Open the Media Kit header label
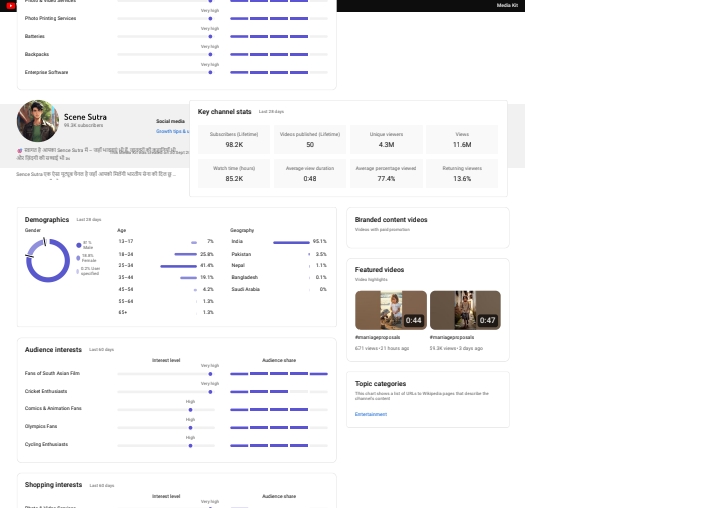This screenshot has height=508, width=720. coord(507,6)
